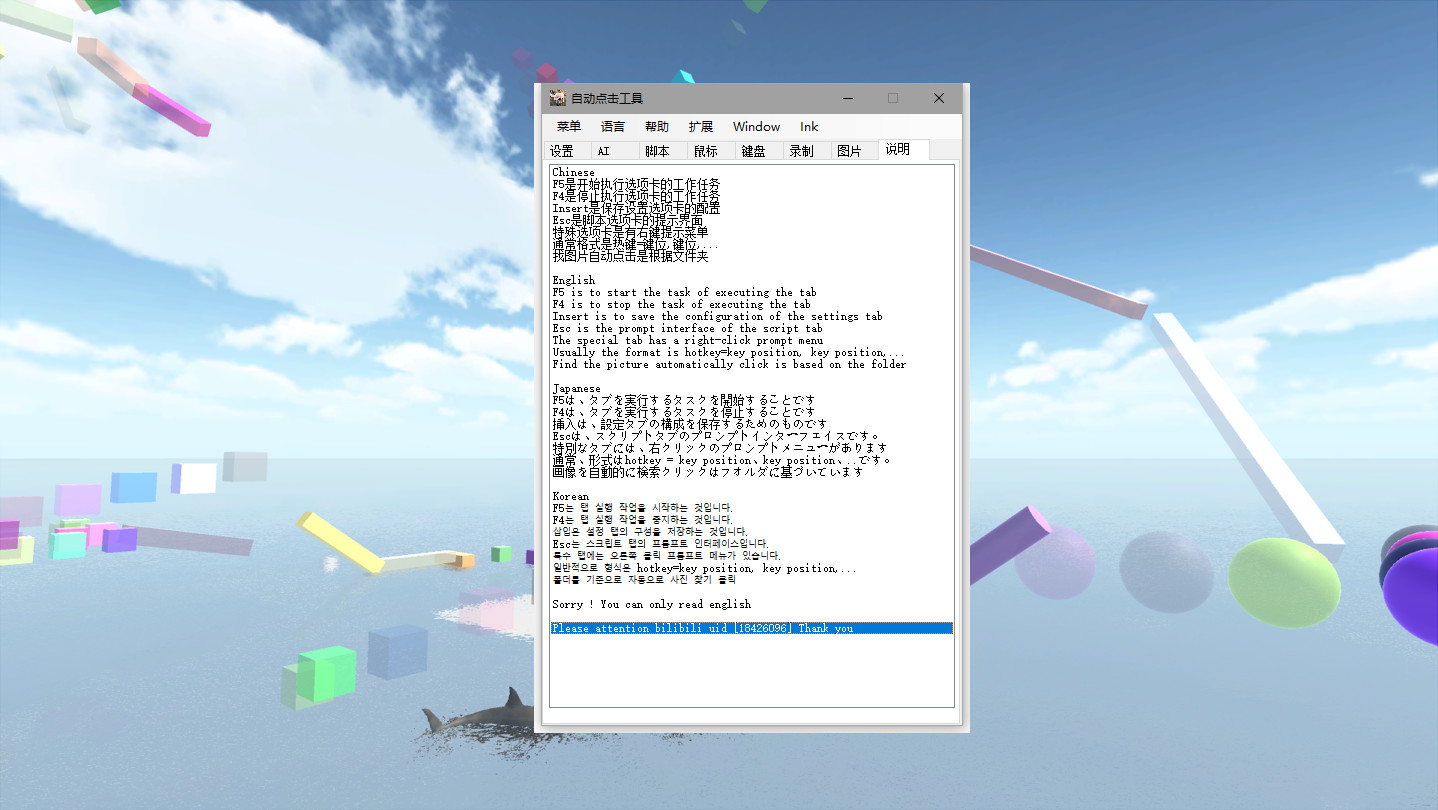The image size is (1438, 810).
Task: Open the 键盘 (Keyboard) tab
Action: 755,150
